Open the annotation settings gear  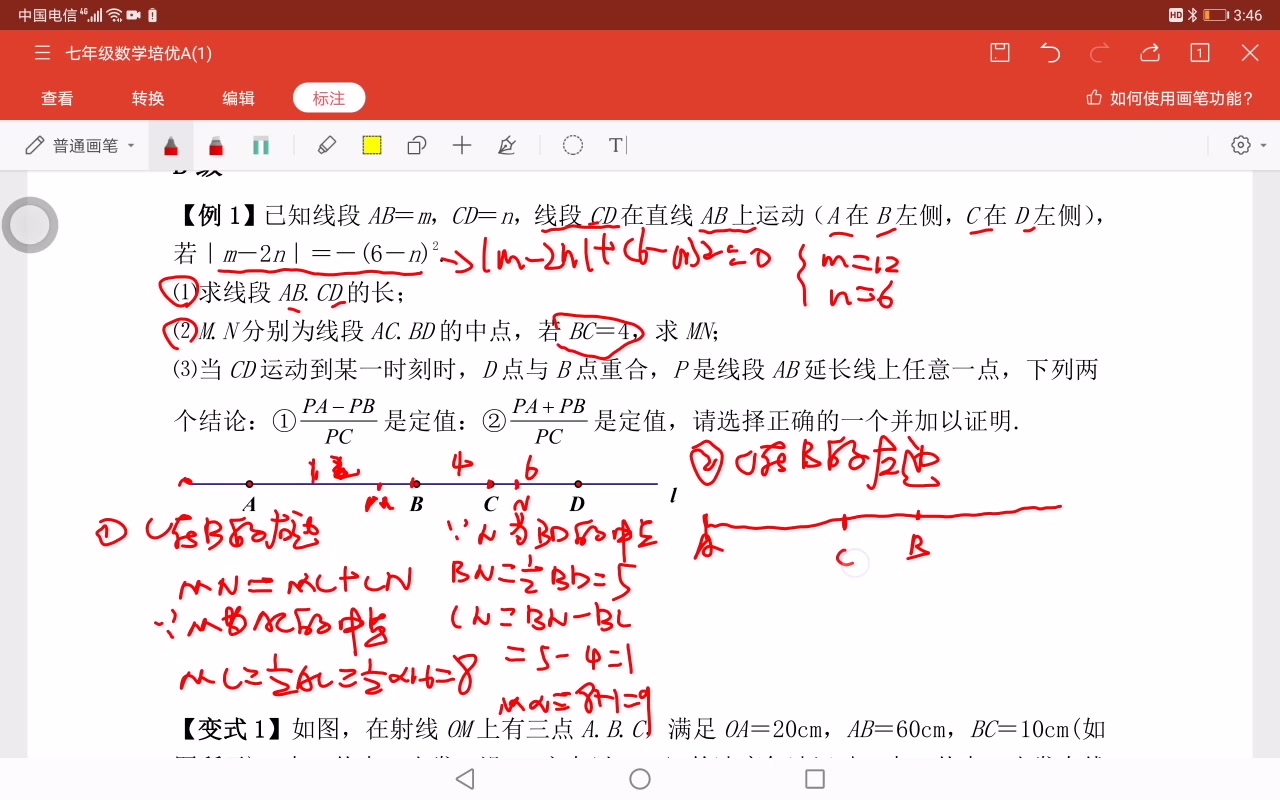(x=1240, y=145)
